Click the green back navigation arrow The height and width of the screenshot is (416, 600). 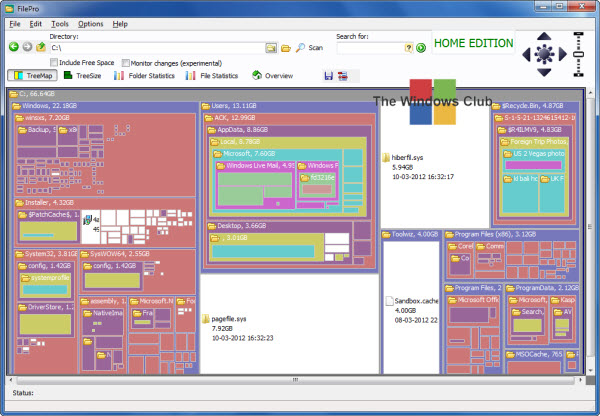tap(14, 47)
